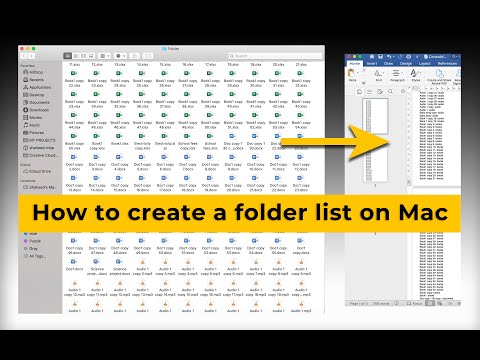Open Documents in the Finder sidebar
The width and height of the screenshot is (480, 360).
pyautogui.click(x=36, y=102)
